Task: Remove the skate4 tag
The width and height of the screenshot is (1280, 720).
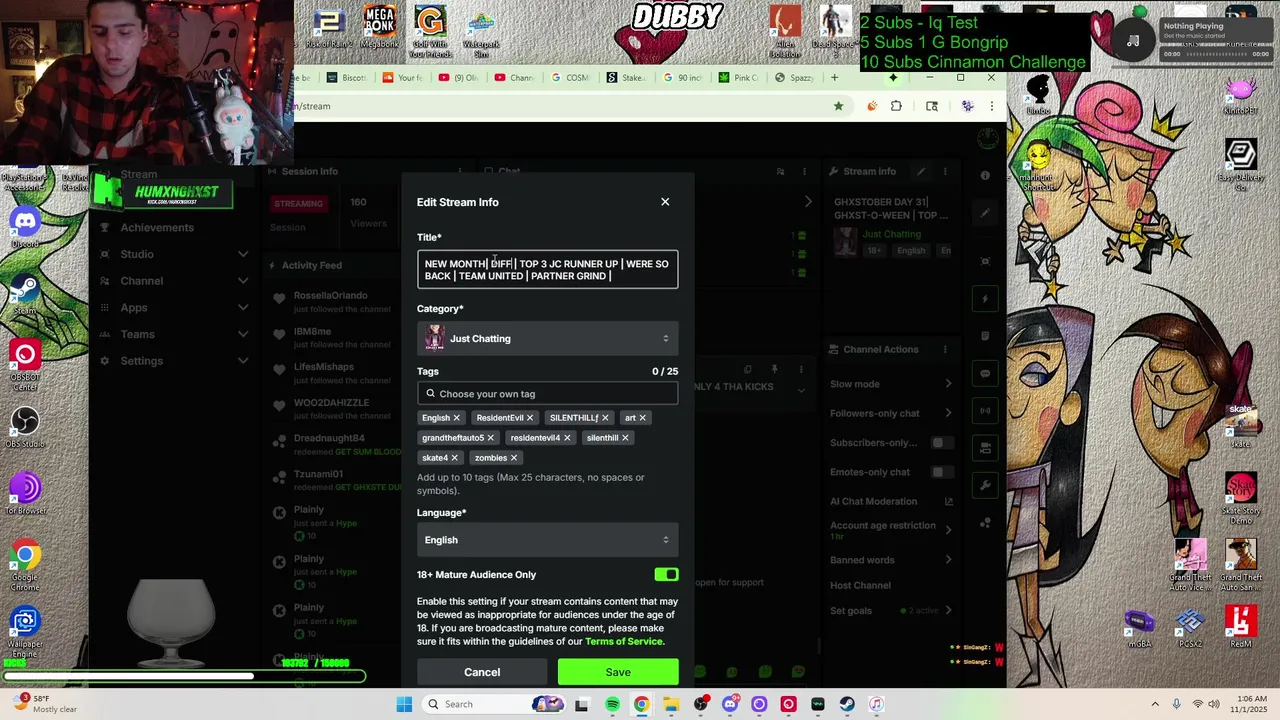Action: 454,458
